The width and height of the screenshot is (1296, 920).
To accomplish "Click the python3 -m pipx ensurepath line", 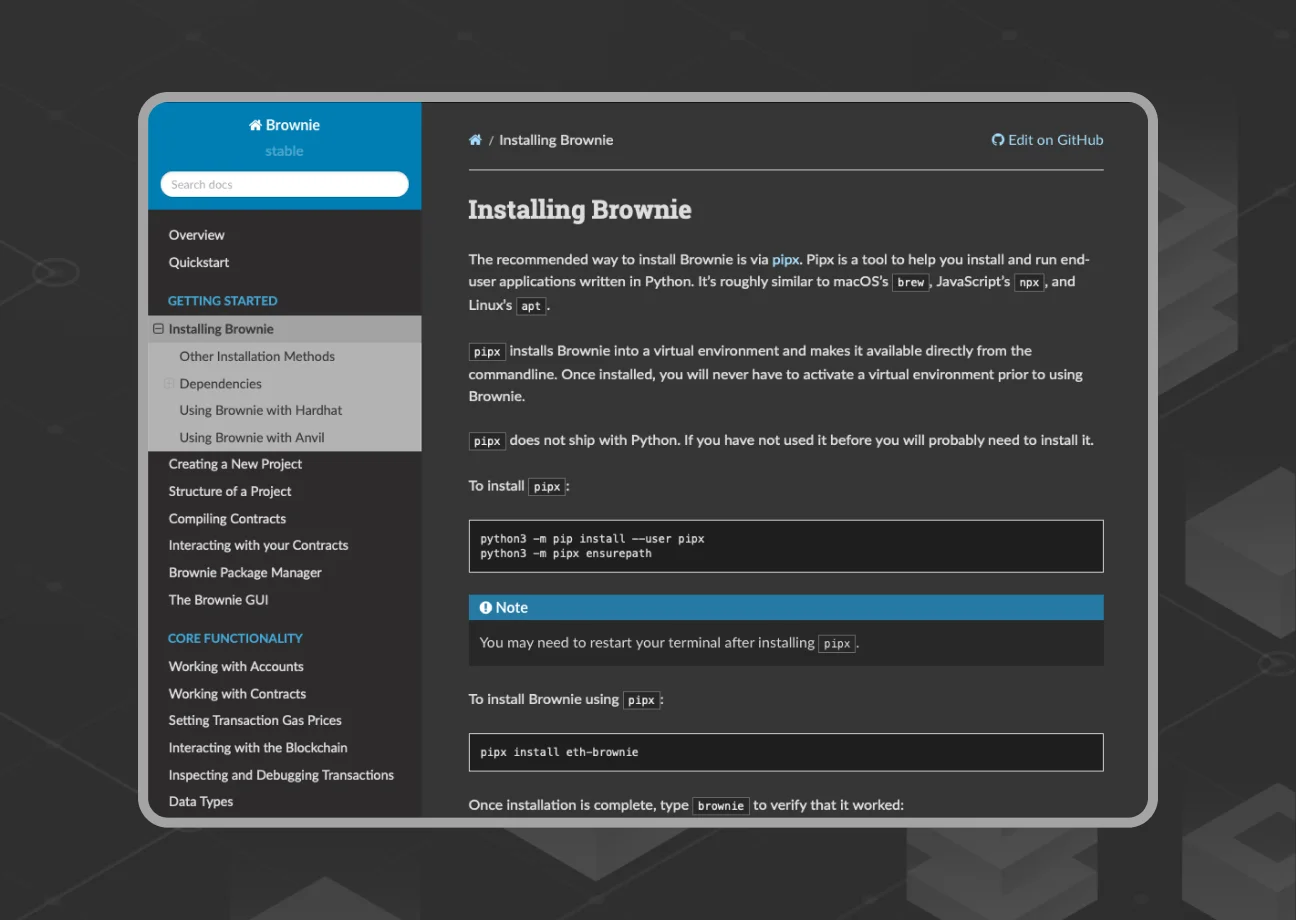I will coord(566,553).
